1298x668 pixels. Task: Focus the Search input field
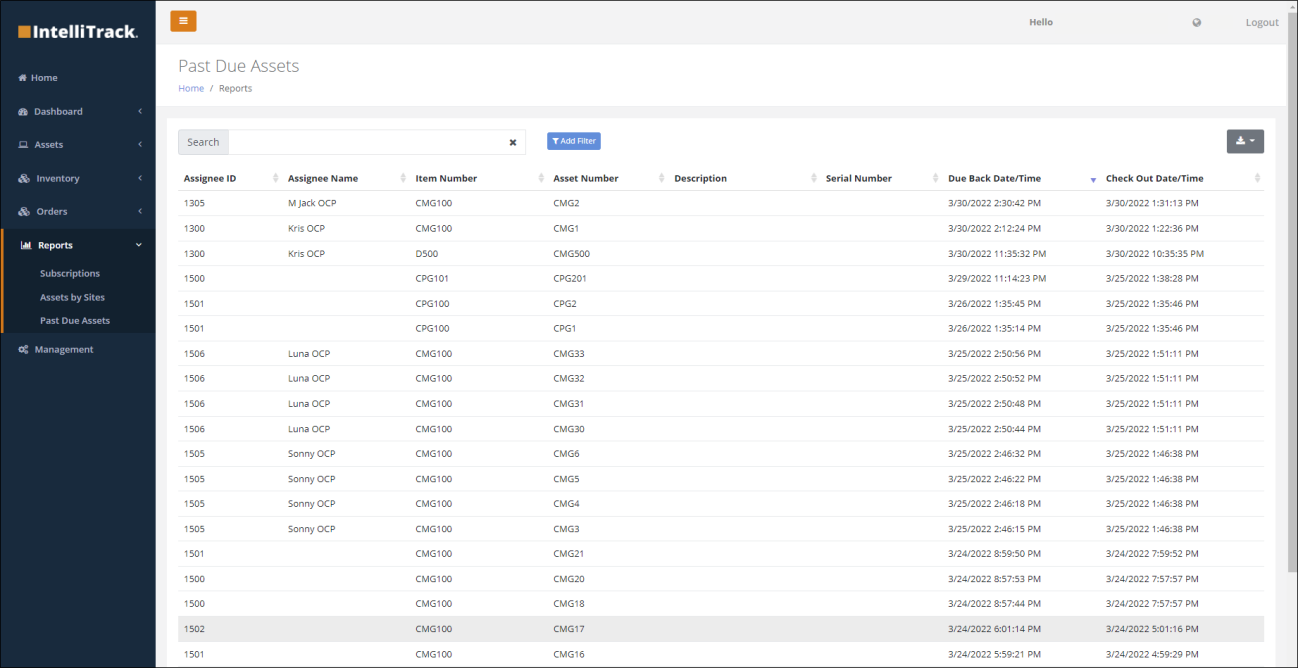[366, 142]
